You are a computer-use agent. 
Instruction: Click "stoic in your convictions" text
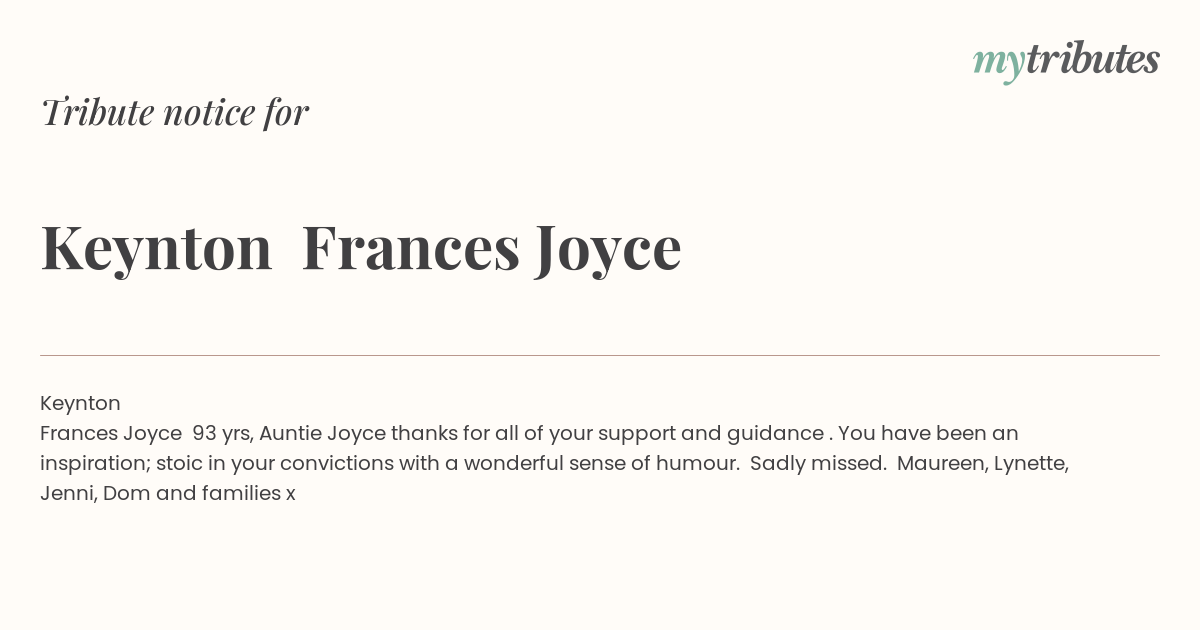pyautogui.click(x=275, y=464)
